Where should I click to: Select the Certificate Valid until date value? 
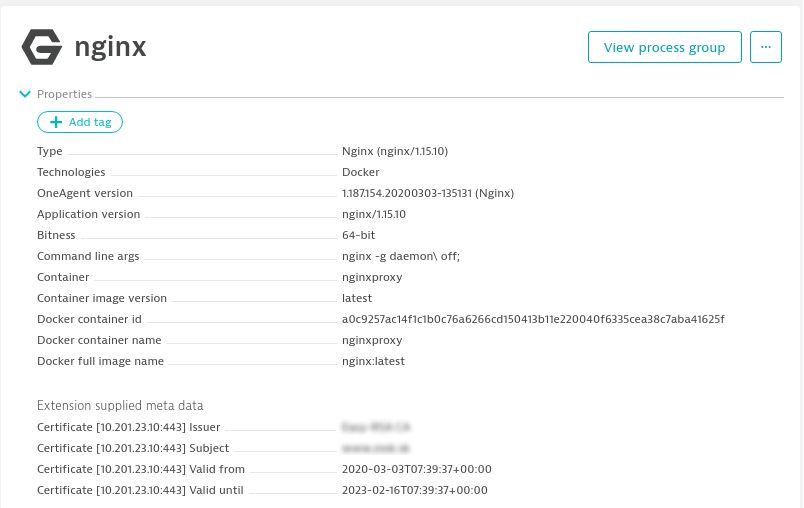(x=414, y=490)
